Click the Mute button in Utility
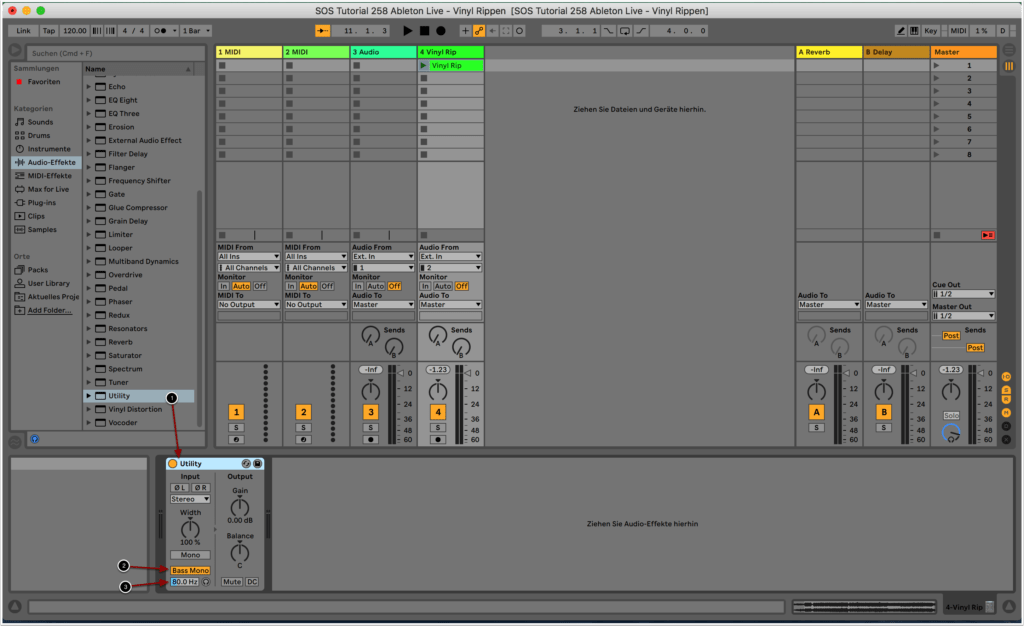 pyautogui.click(x=232, y=581)
